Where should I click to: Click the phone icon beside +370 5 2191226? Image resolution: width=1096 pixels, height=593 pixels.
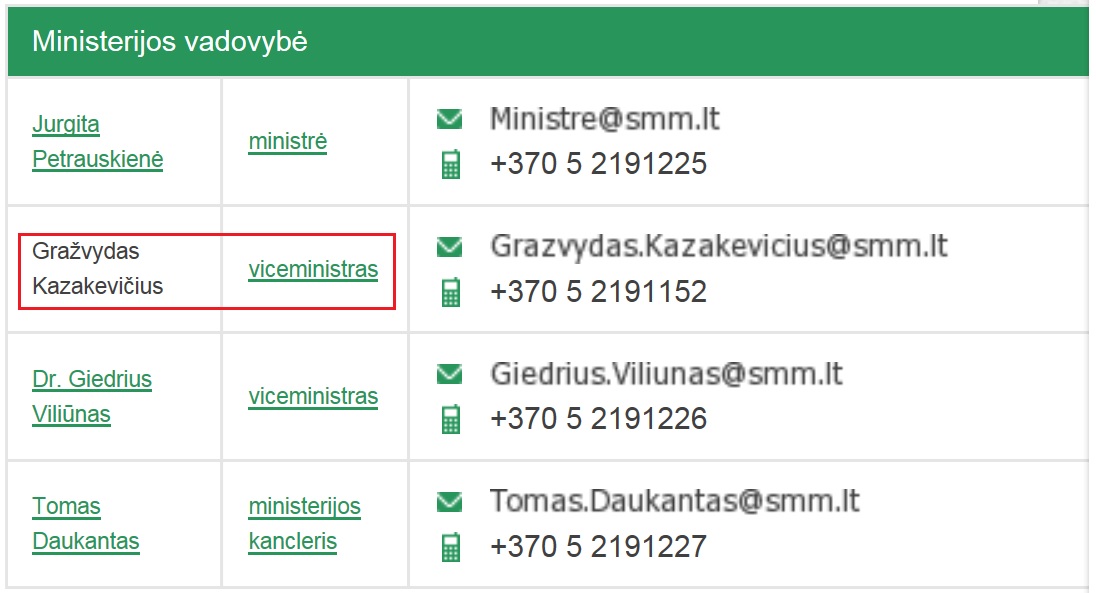tap(451, 419)
